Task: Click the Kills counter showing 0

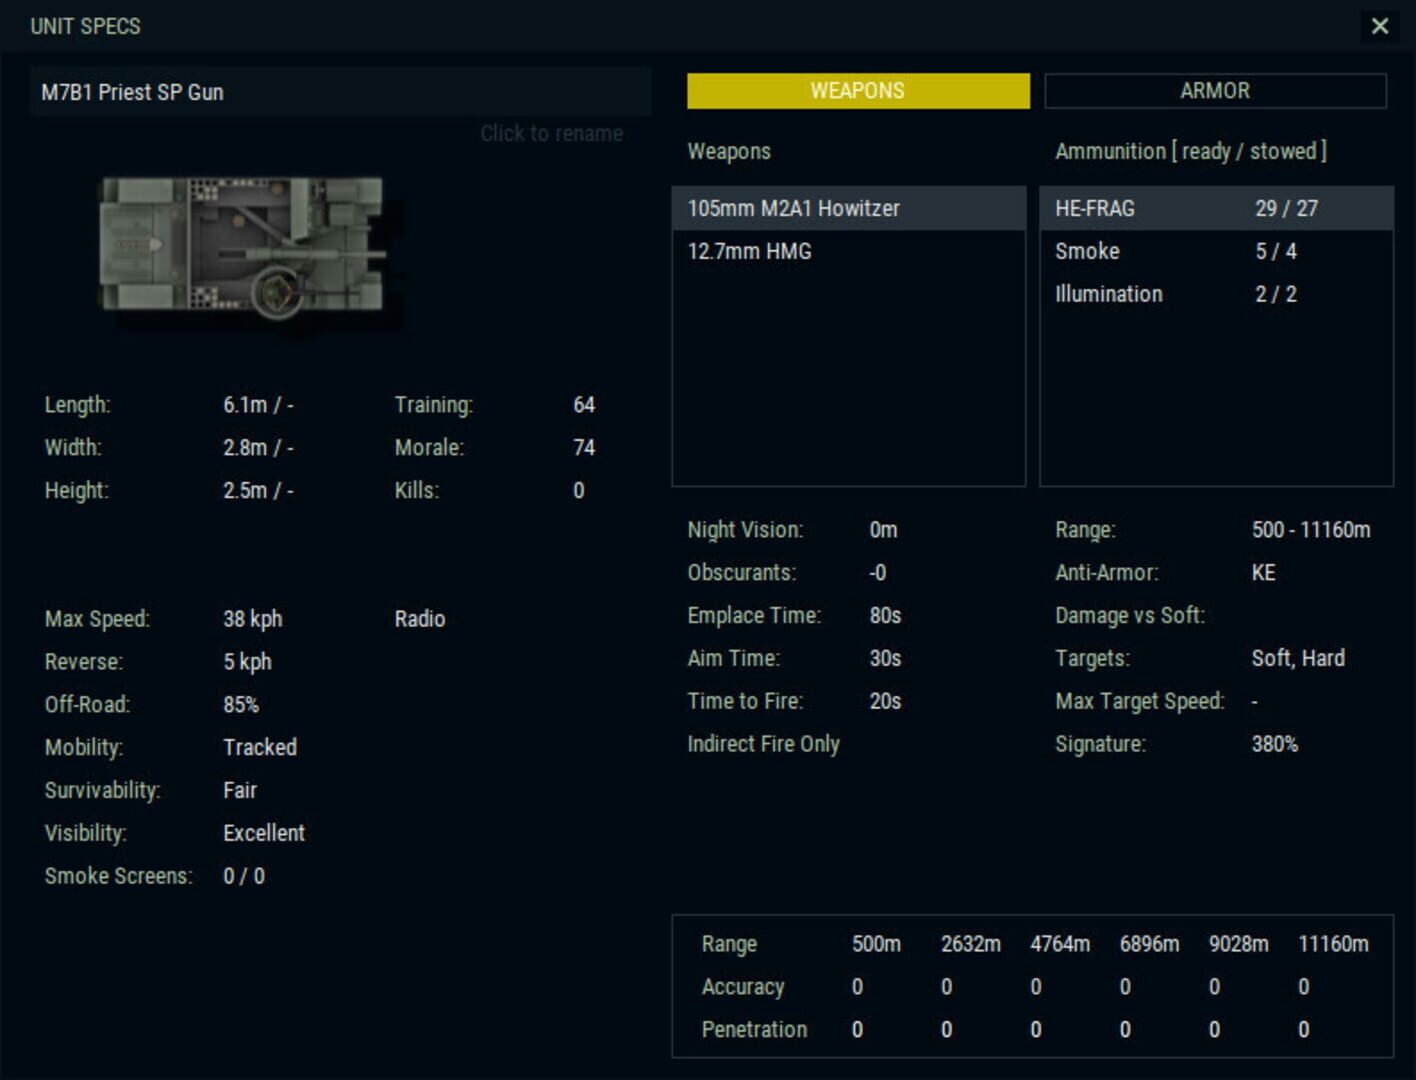Action: tap(578, 490)
